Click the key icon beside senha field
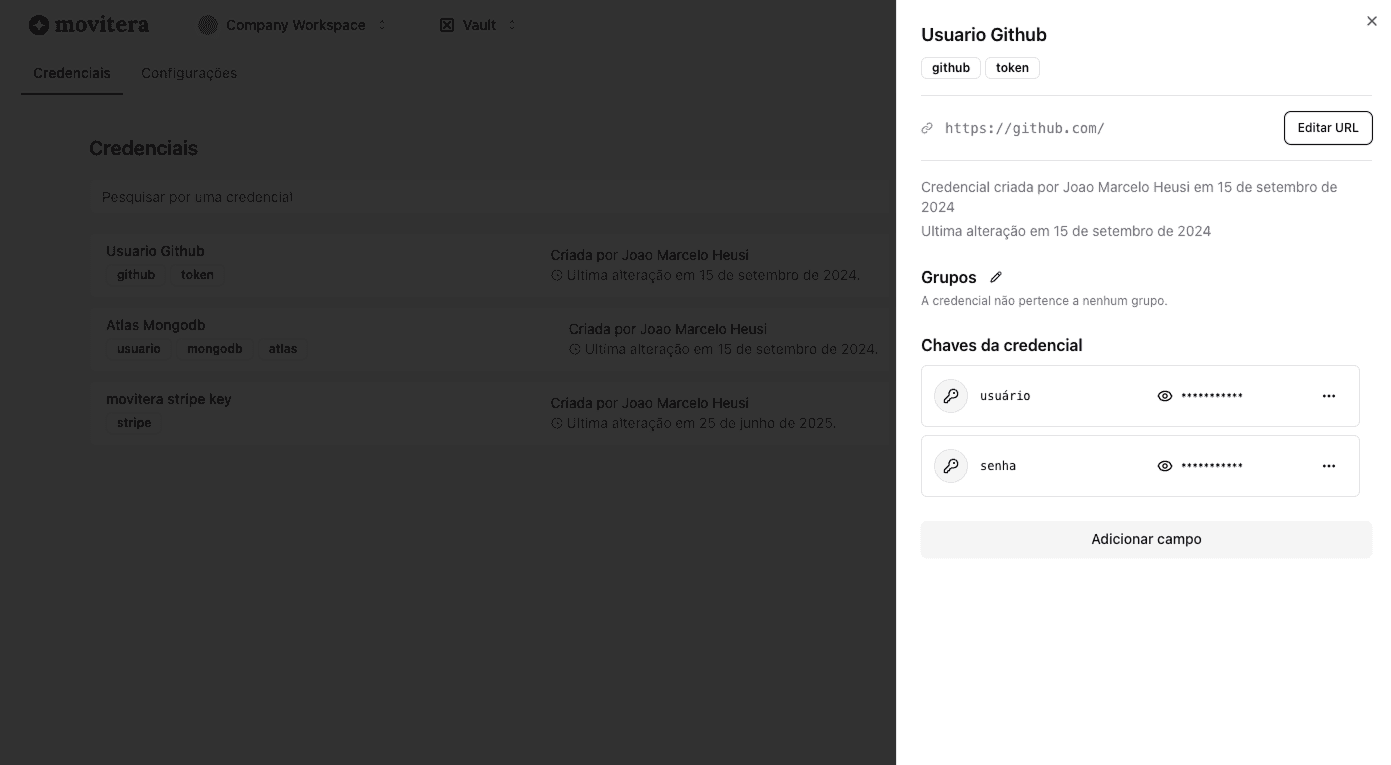Viewport: 1391px width, 765px height. pos(951,466)
